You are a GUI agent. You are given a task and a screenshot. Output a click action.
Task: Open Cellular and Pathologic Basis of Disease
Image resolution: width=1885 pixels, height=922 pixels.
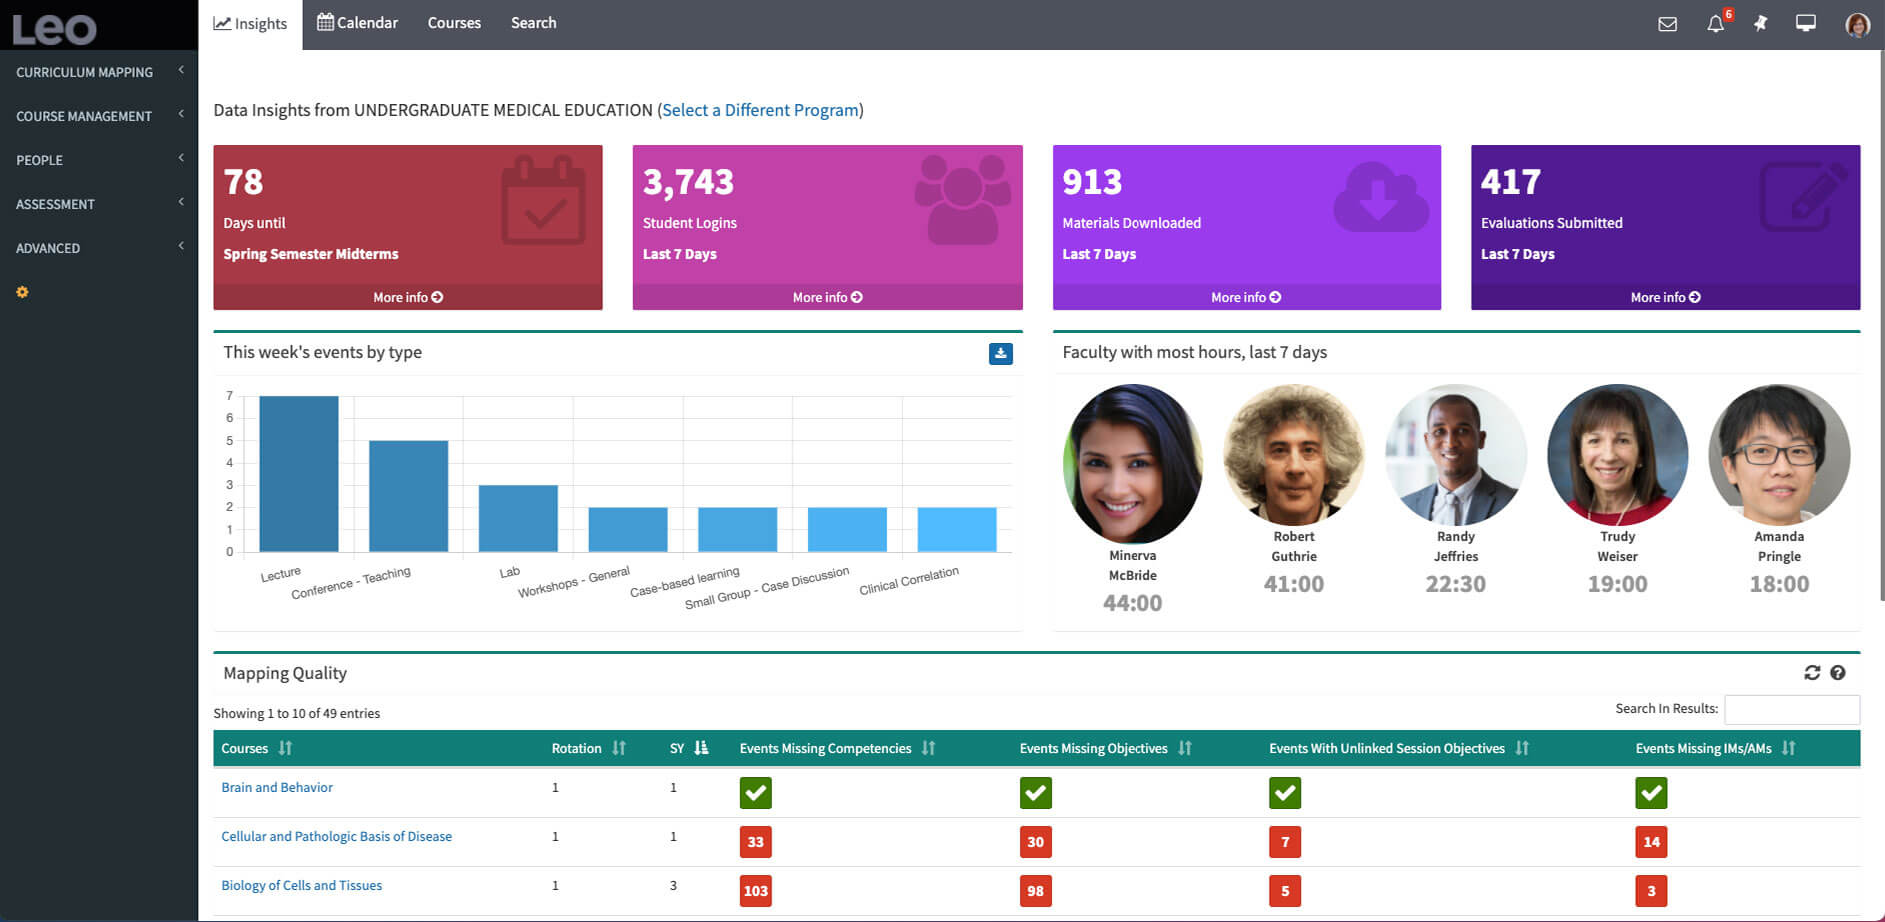[336, 836]
